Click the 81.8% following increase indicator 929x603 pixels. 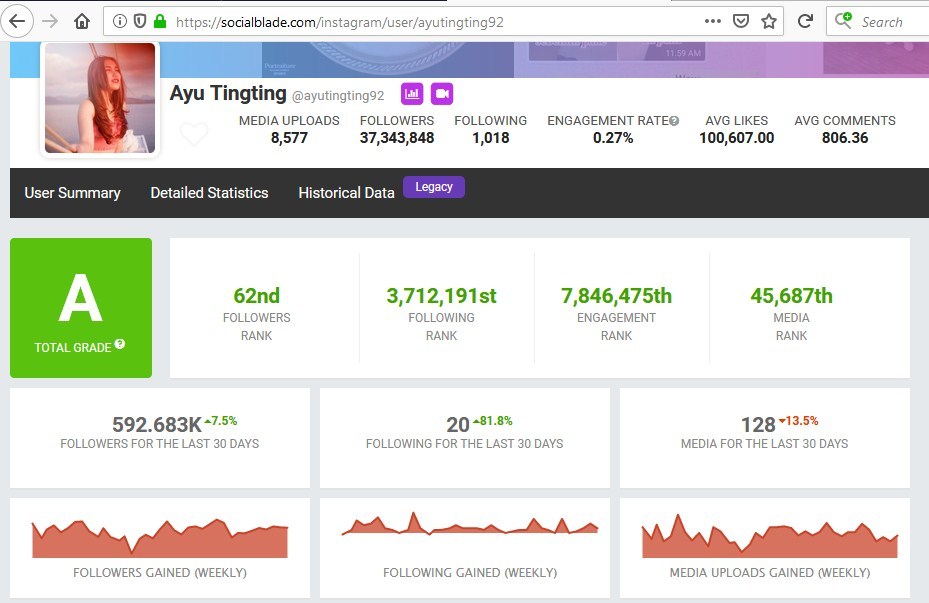click(x=492, y=421)
